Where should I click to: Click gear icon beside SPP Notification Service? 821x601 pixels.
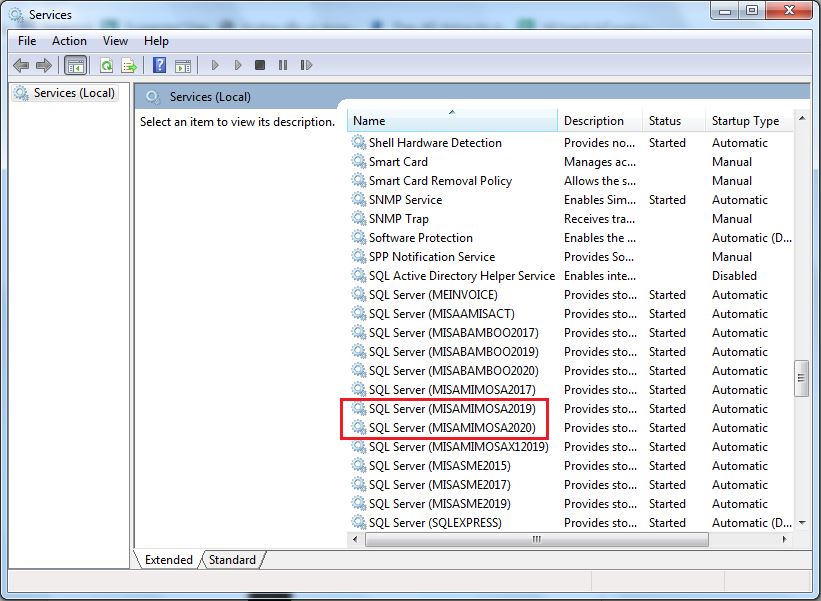coord(359,257)
